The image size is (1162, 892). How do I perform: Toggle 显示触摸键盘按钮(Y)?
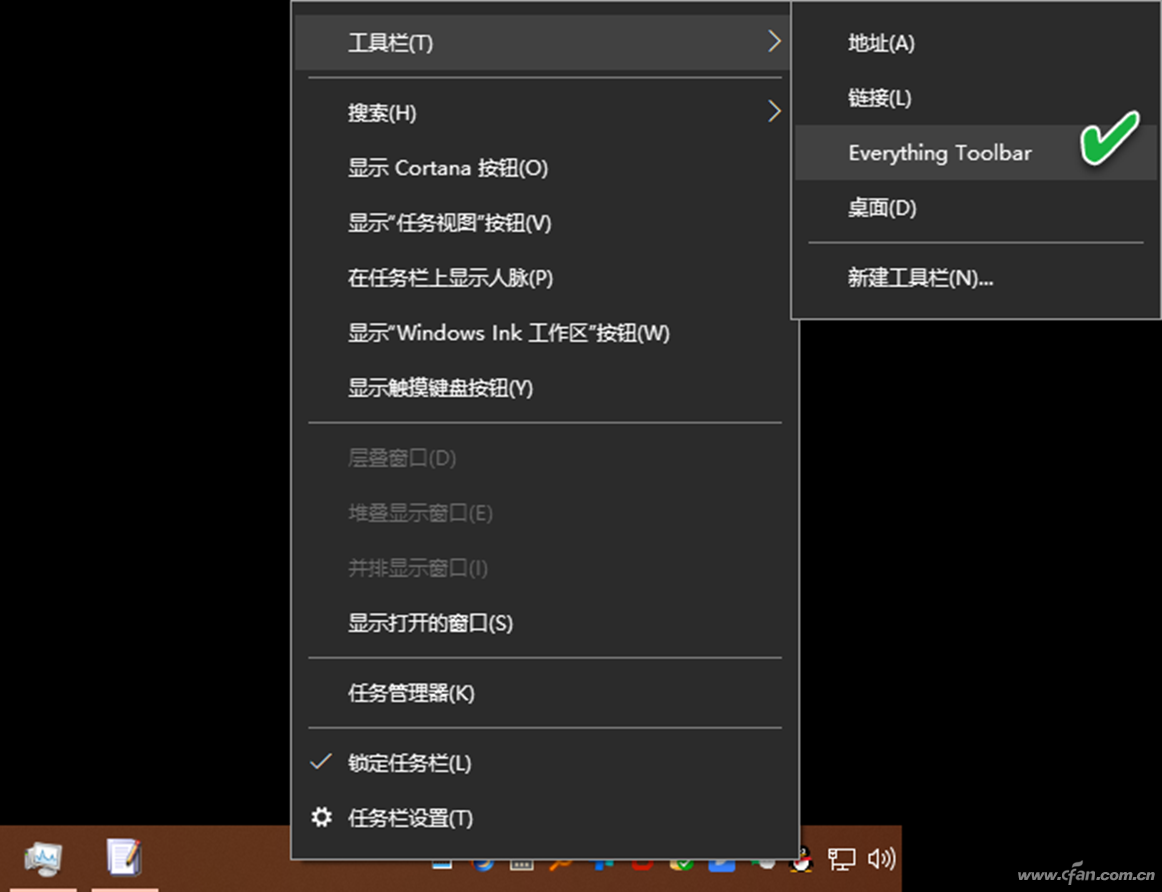pos(543,387)
